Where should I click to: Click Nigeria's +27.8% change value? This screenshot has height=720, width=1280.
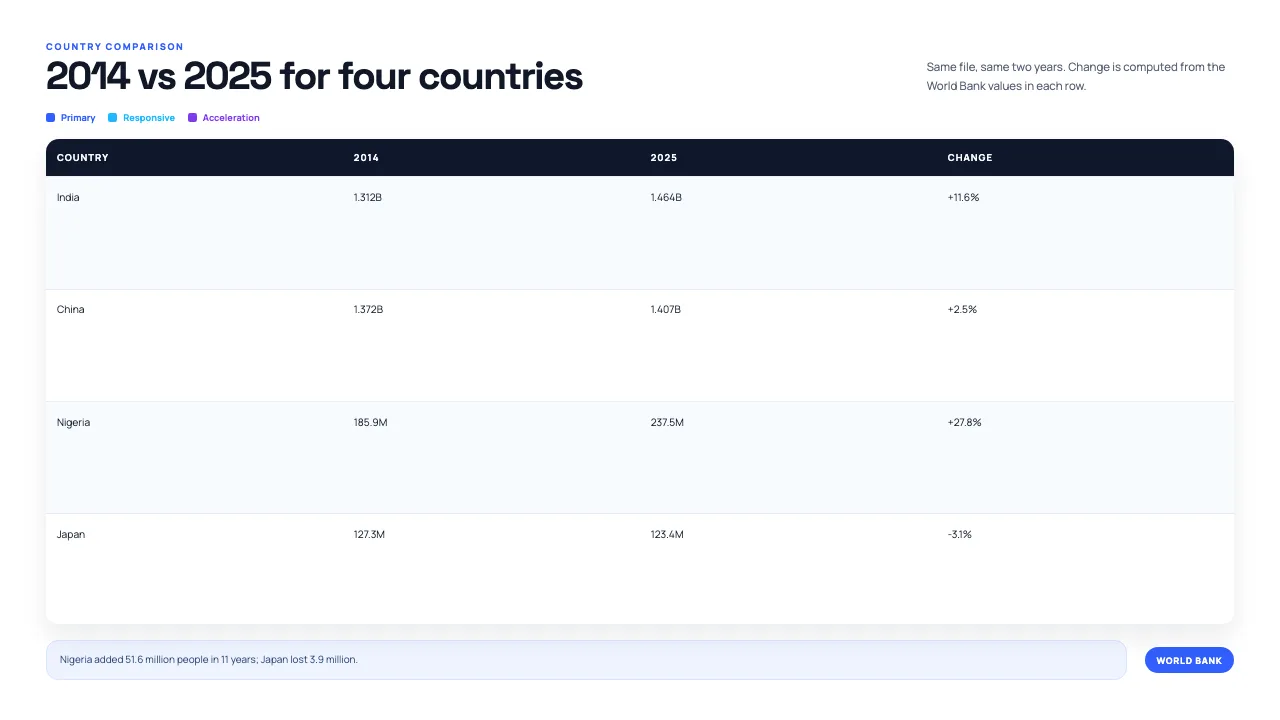[964, 422]
